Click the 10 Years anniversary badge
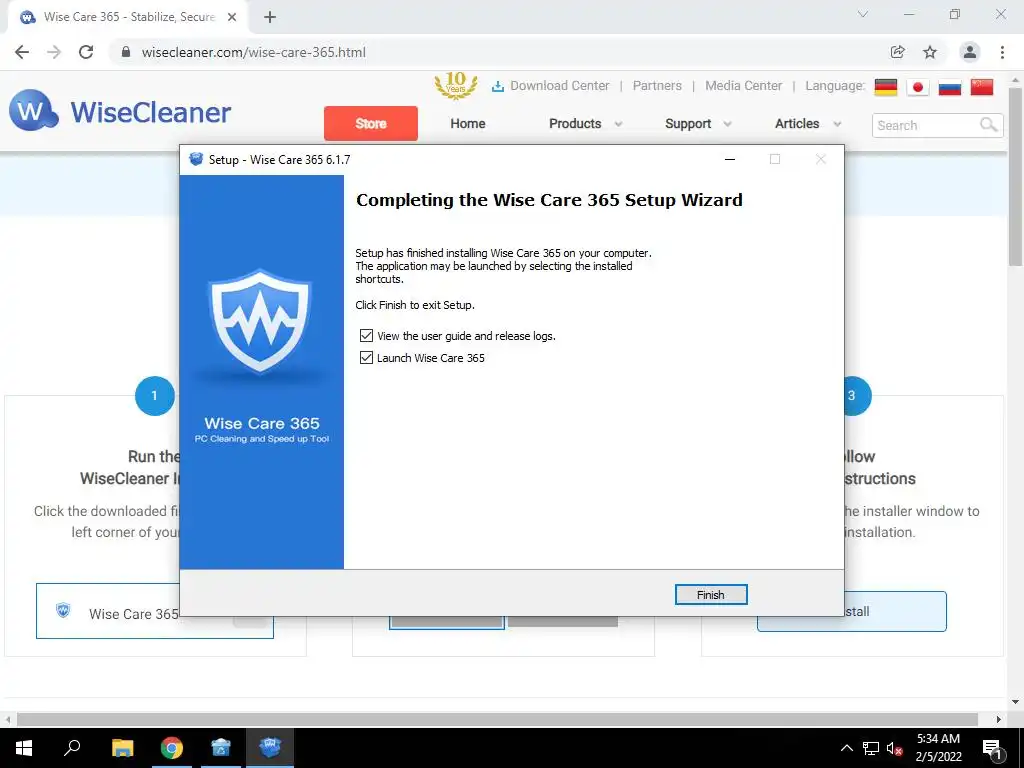 (456, 86)
